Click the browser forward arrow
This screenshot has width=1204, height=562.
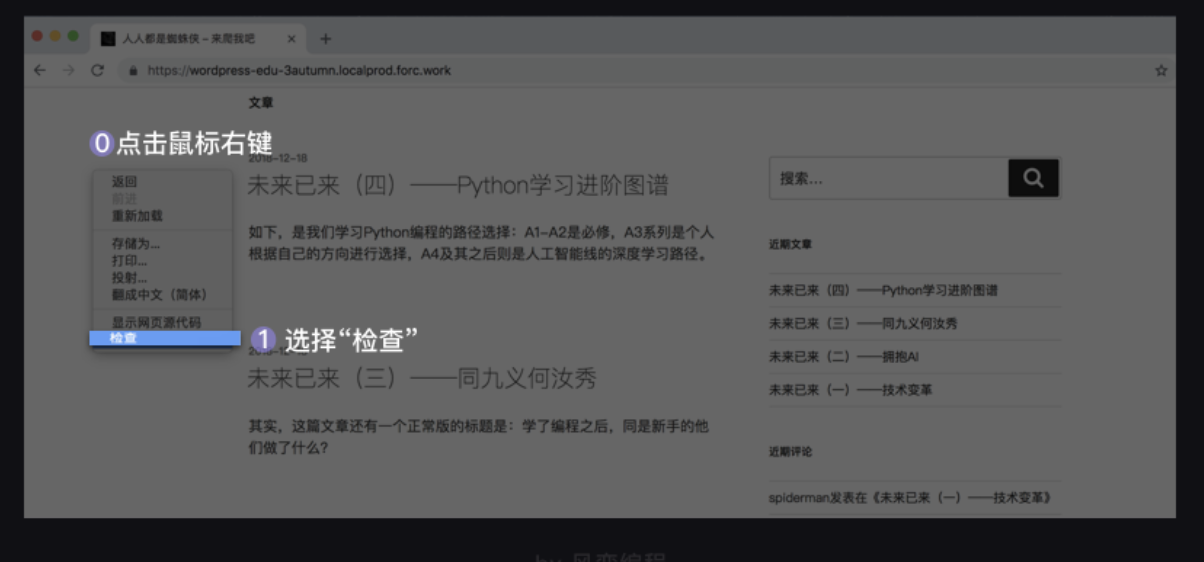(x=68, y=70)
